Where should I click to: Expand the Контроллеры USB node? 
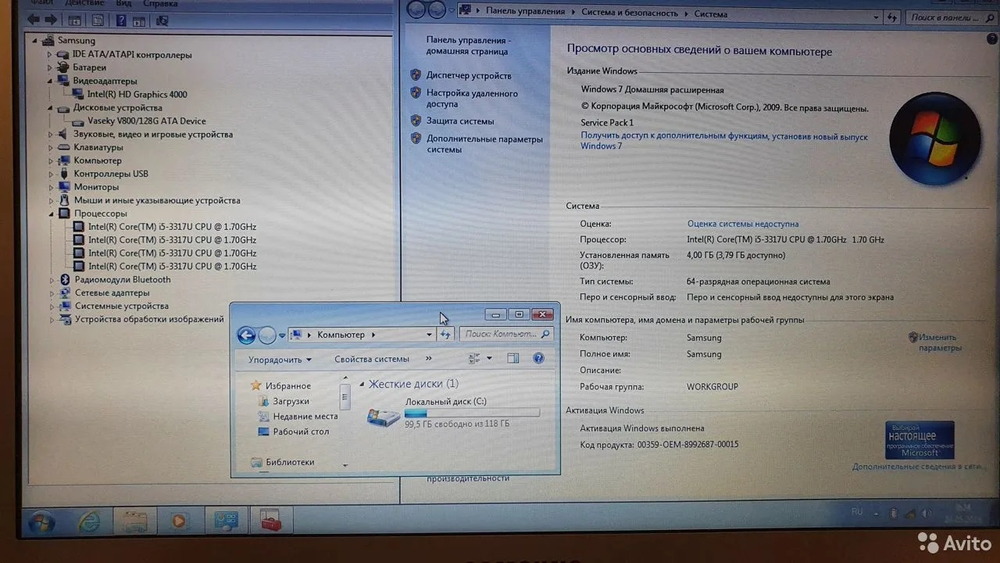point(50,173)
